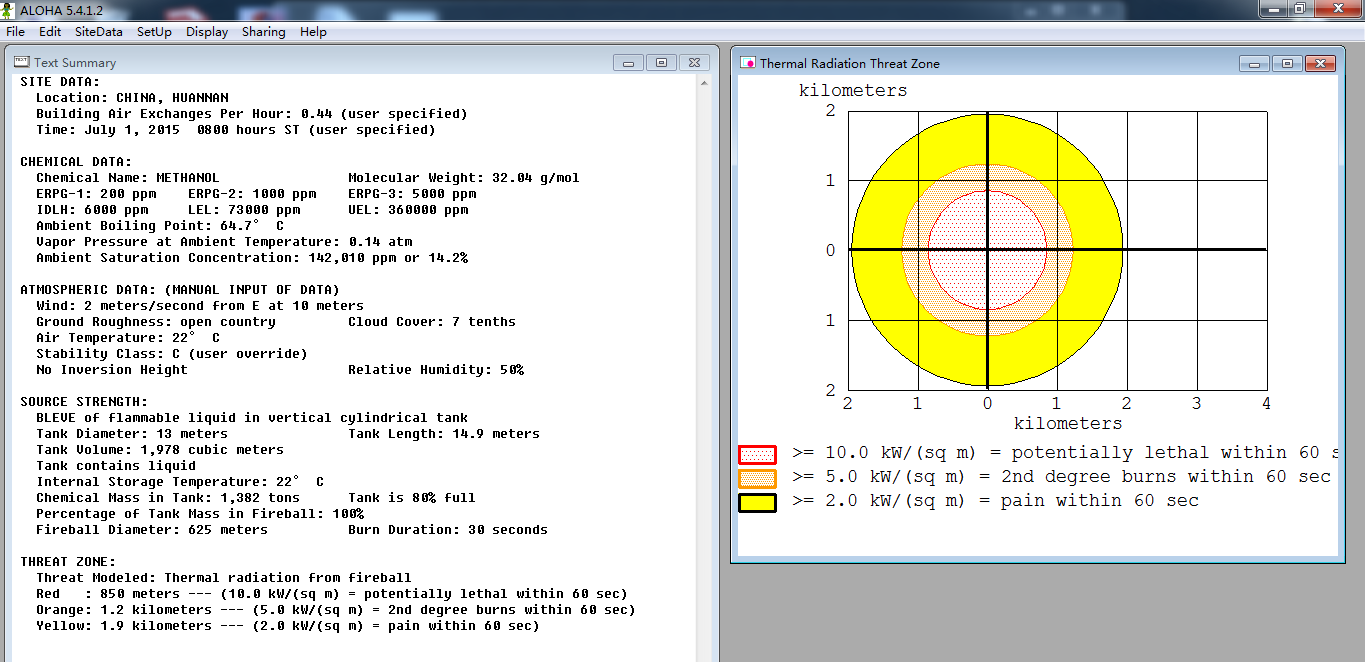Open the Edit menu
Screen dimensions: 1365x662
[50, 31]
